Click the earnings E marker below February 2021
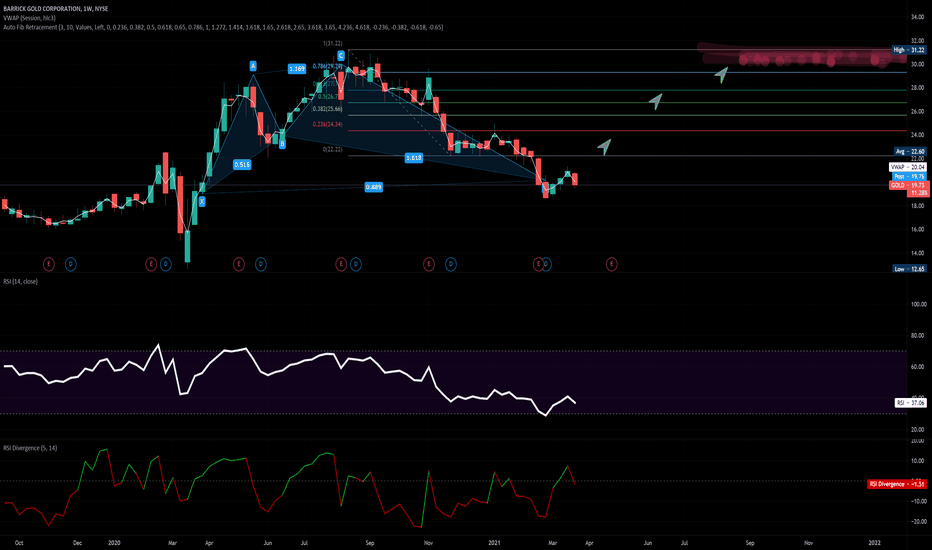932x550 pixels. click(x=538, y=263)
